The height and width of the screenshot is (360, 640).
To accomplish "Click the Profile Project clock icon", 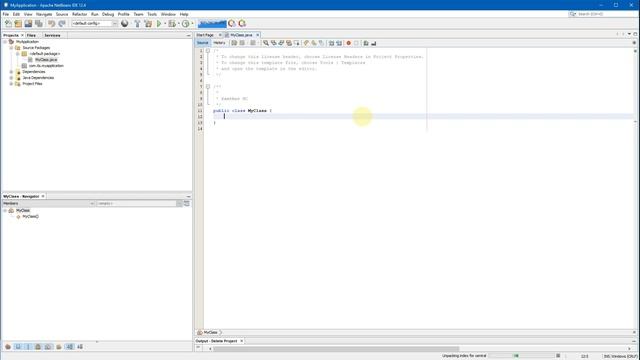I will [x=186, y=24].
